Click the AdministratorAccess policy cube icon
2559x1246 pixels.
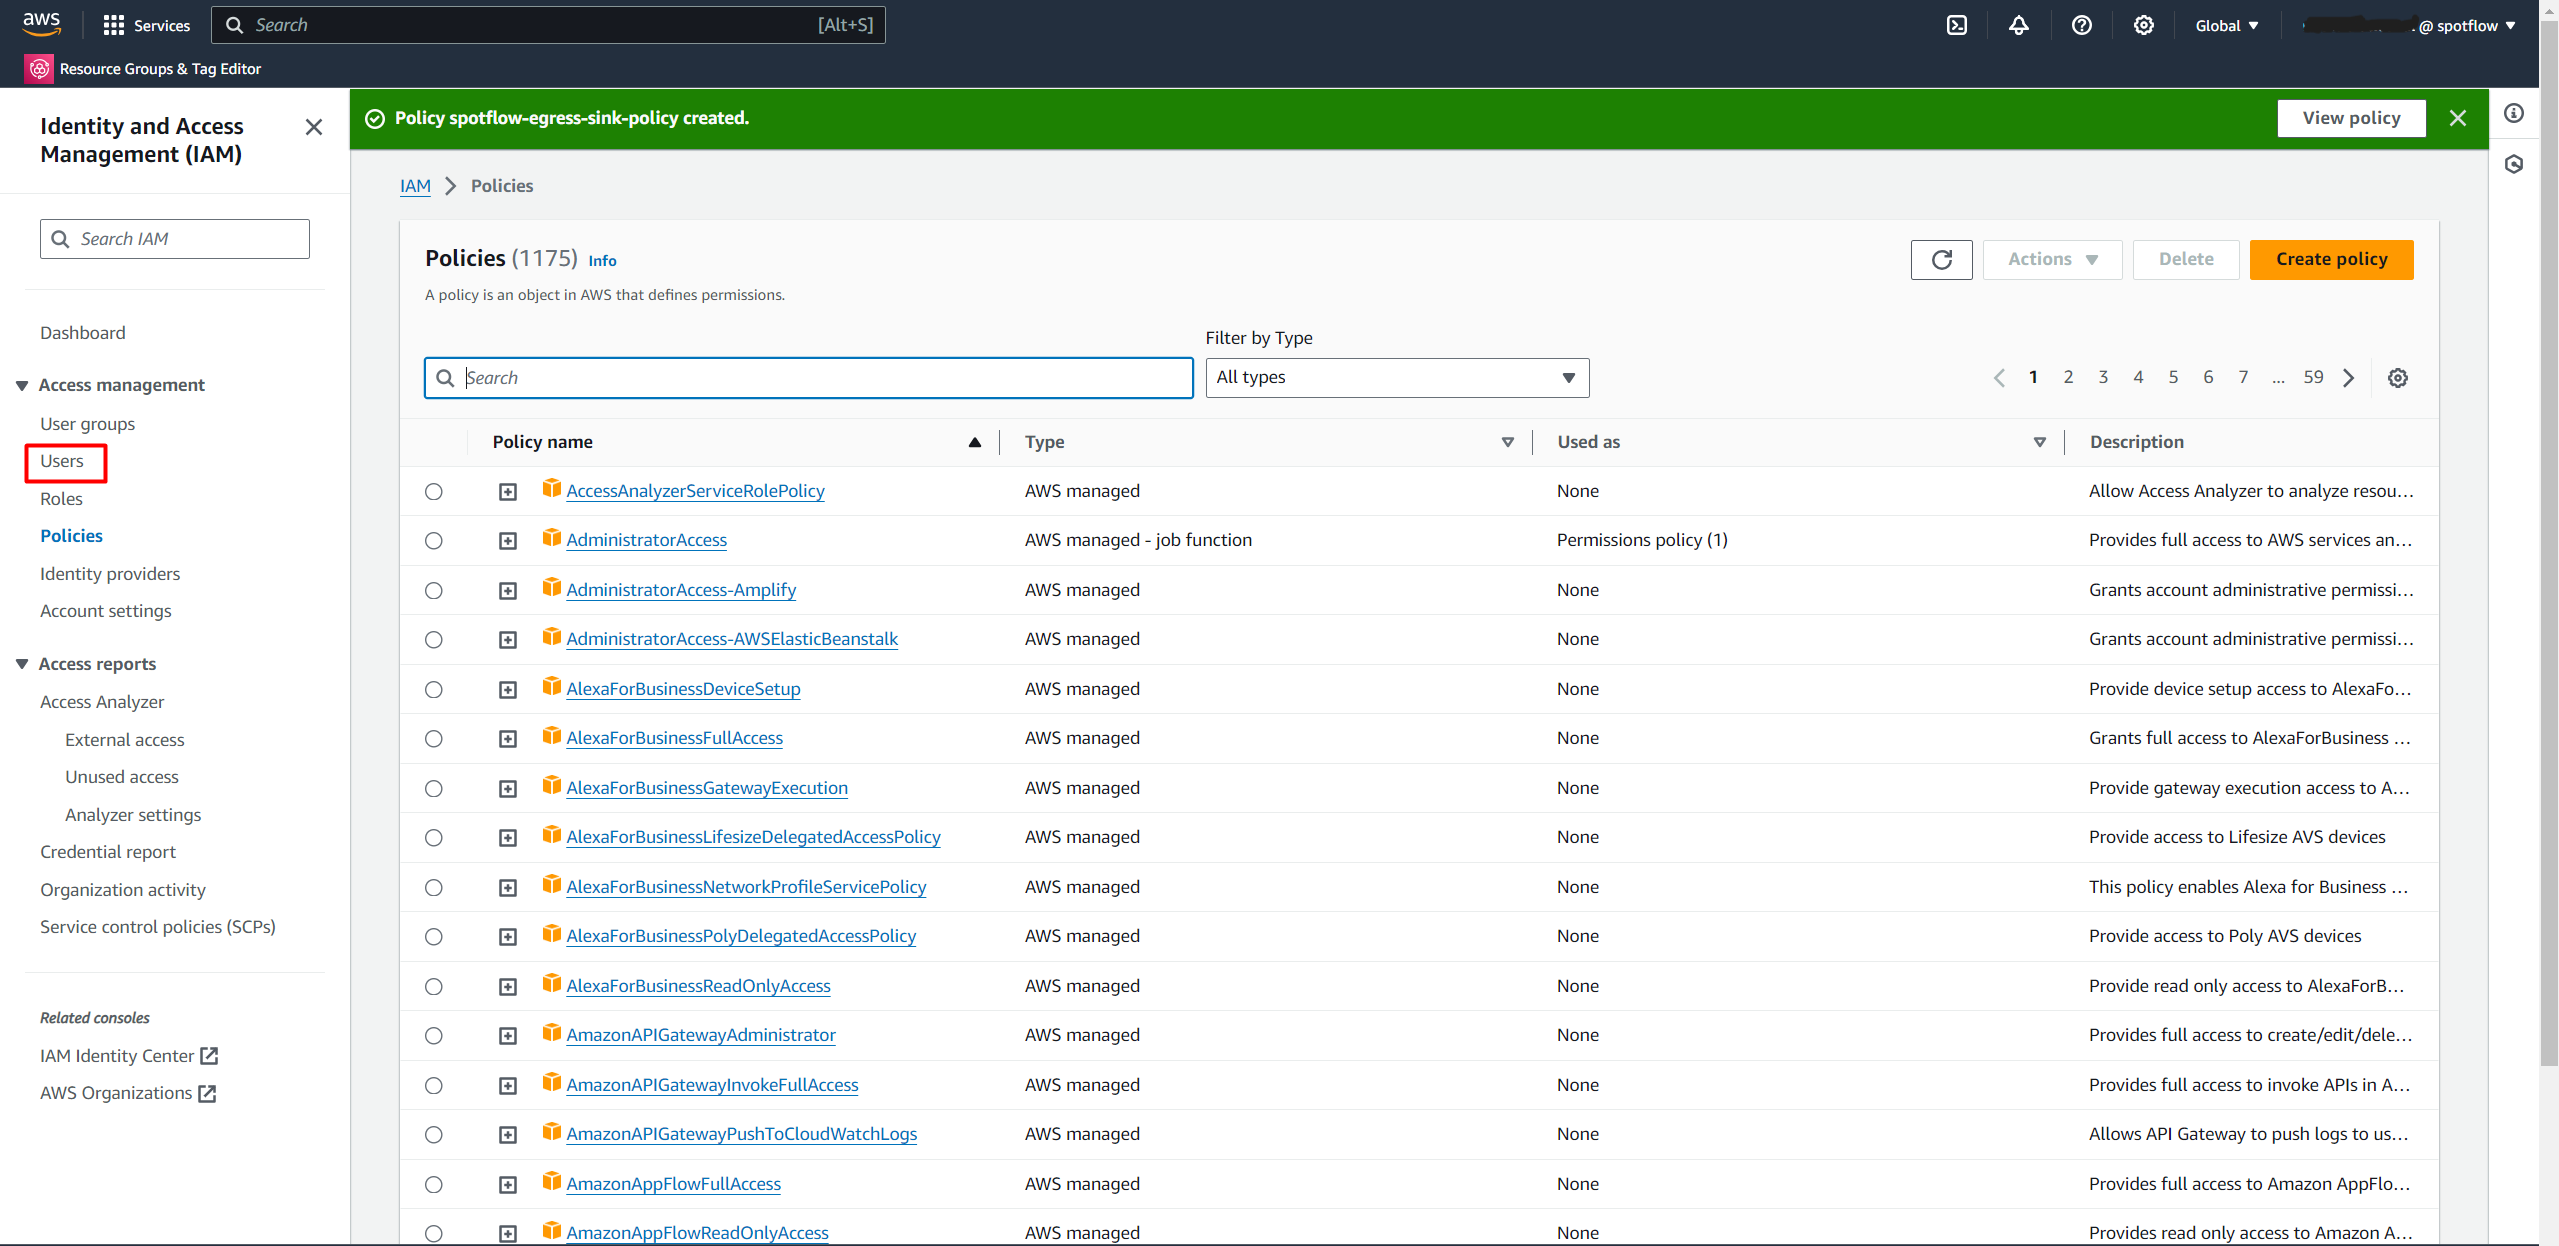coord(551,538)
